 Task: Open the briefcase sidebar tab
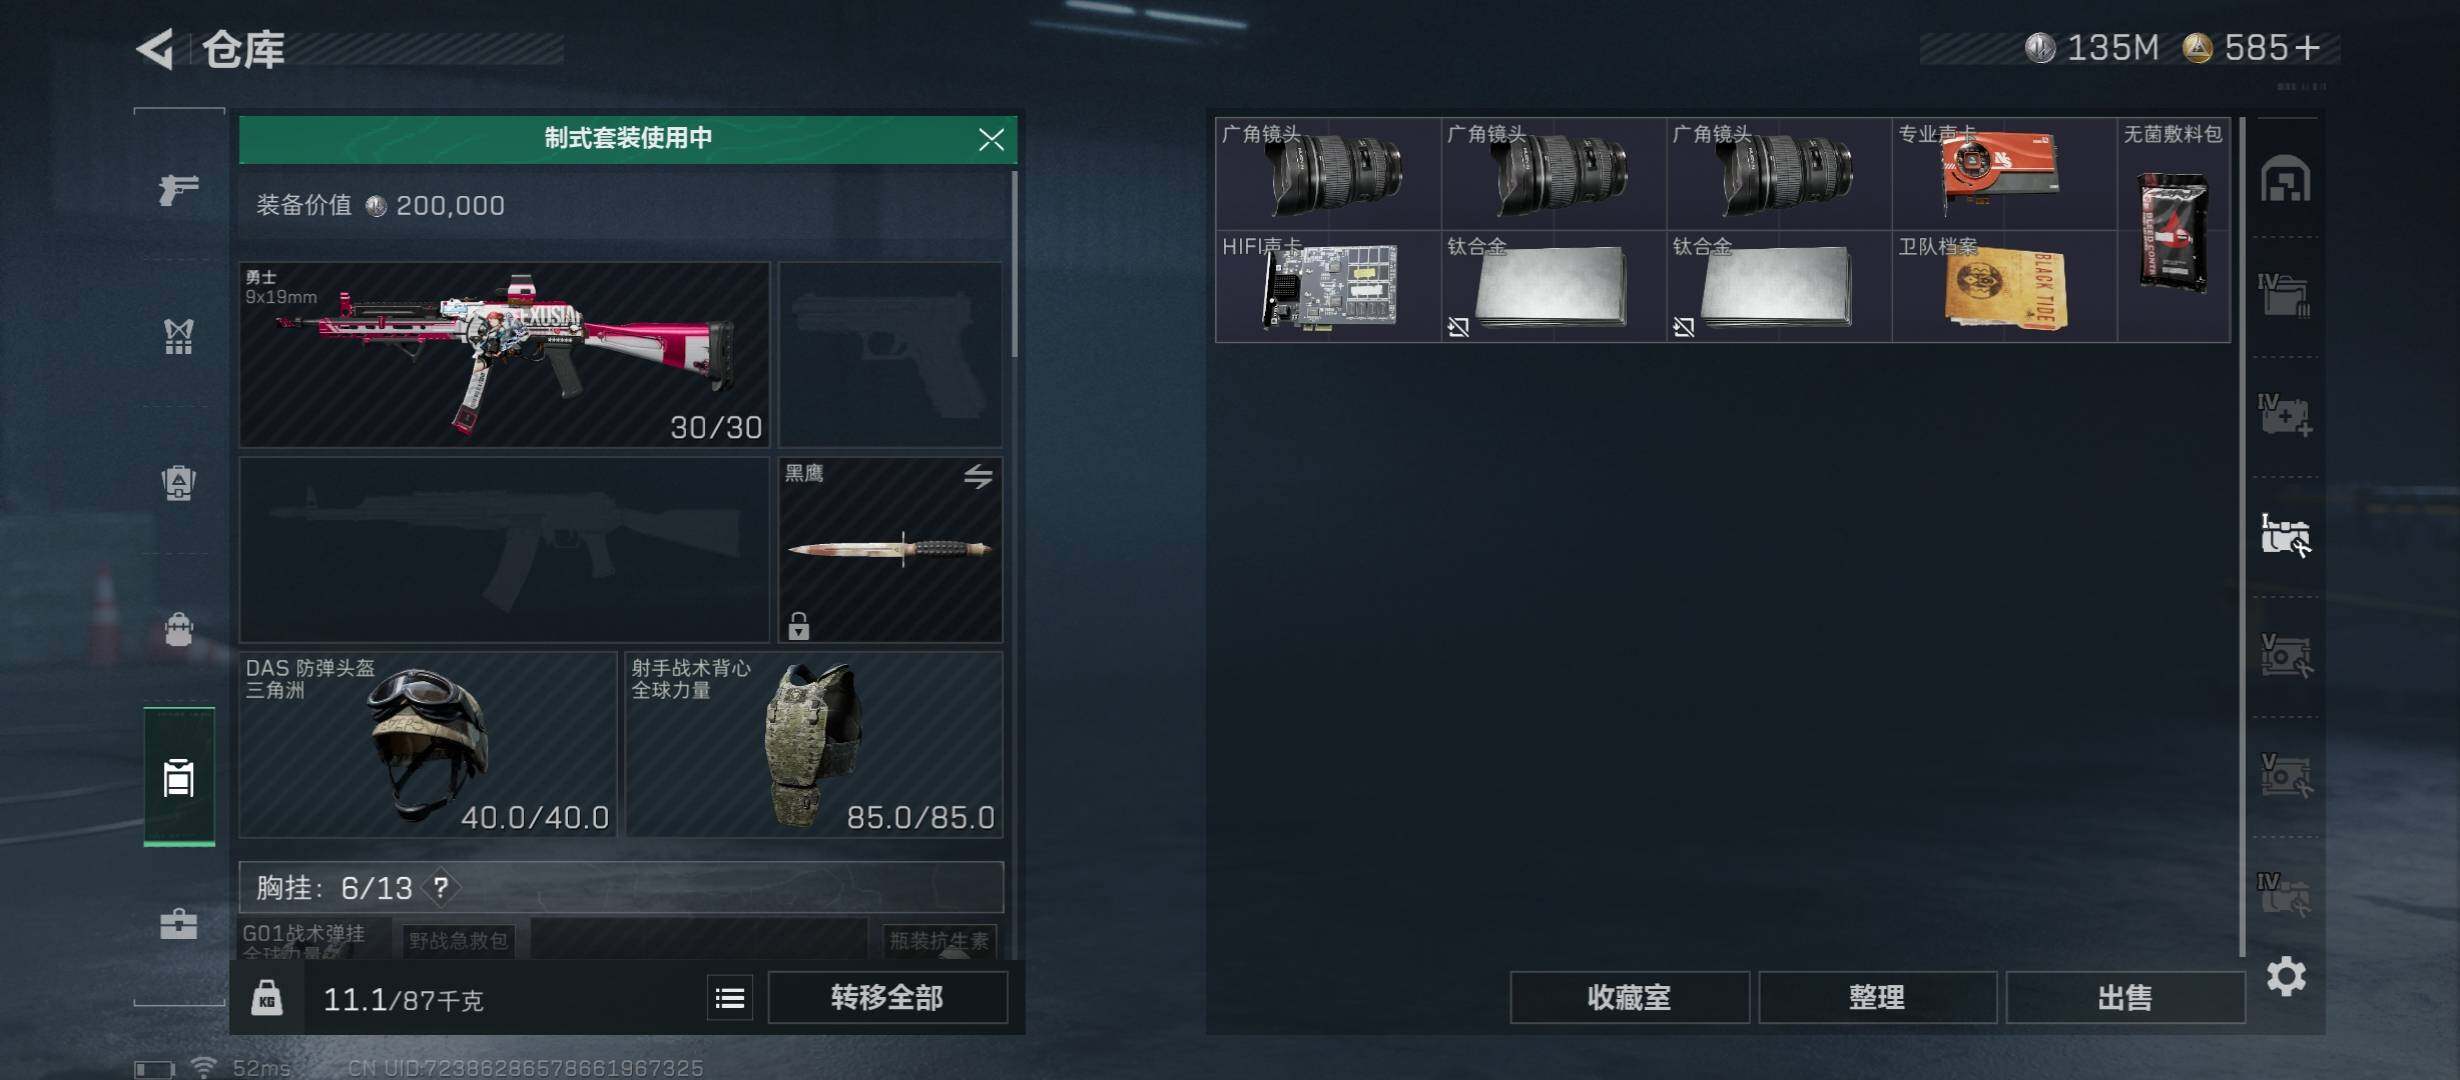179,923
